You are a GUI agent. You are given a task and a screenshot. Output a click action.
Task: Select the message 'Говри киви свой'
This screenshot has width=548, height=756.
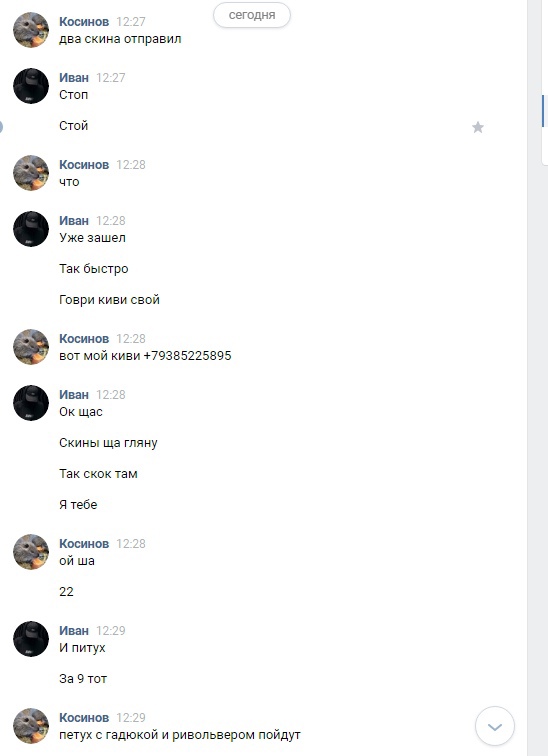click(109, 300)
